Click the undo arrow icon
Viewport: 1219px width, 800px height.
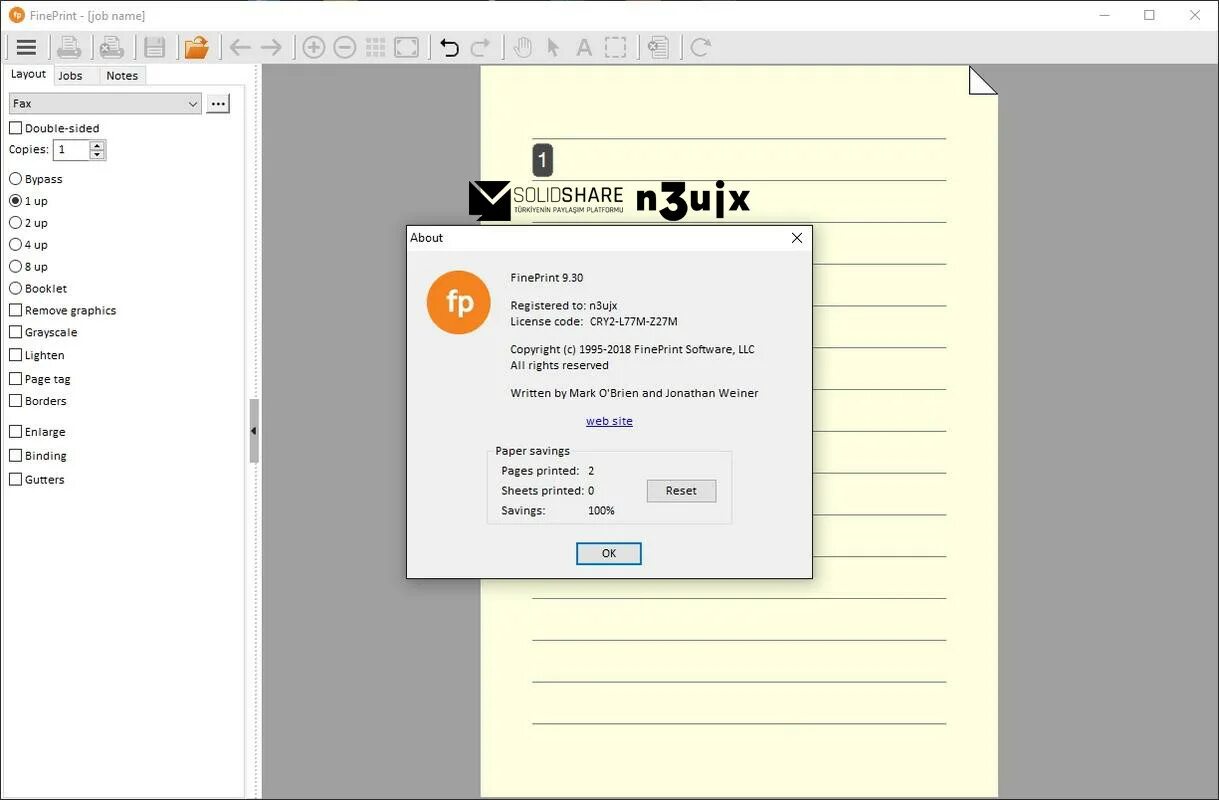coord(449,46)
